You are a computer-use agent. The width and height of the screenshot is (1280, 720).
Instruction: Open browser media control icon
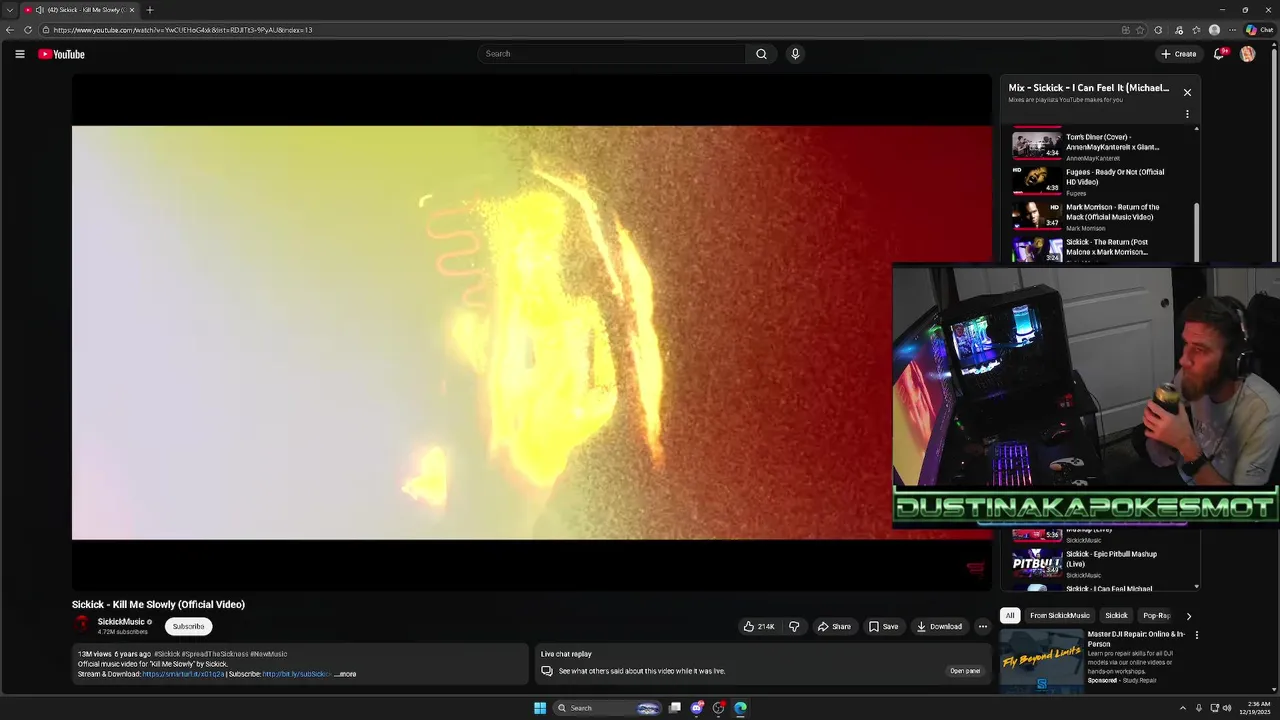1179,30
